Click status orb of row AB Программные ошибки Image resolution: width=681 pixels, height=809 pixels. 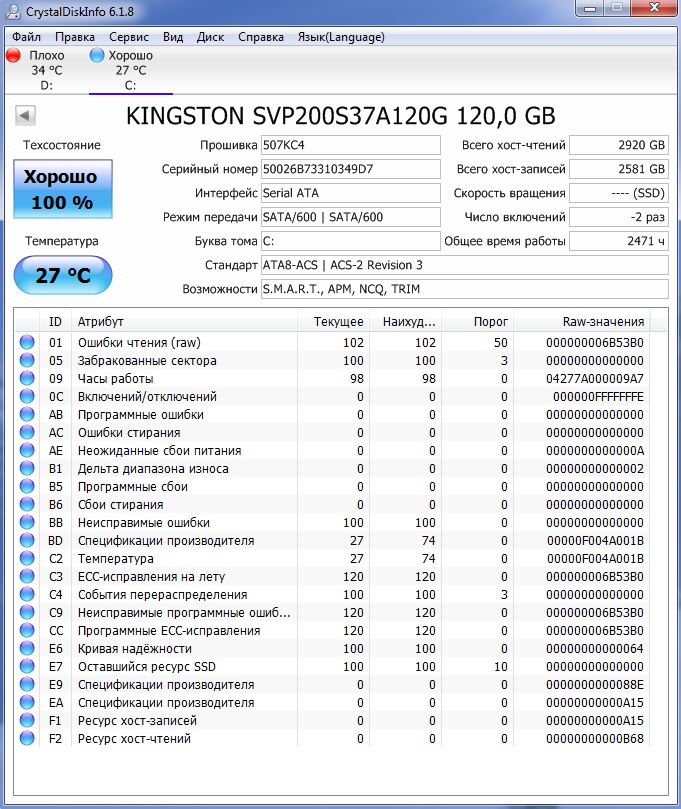[x=27, y=414]
